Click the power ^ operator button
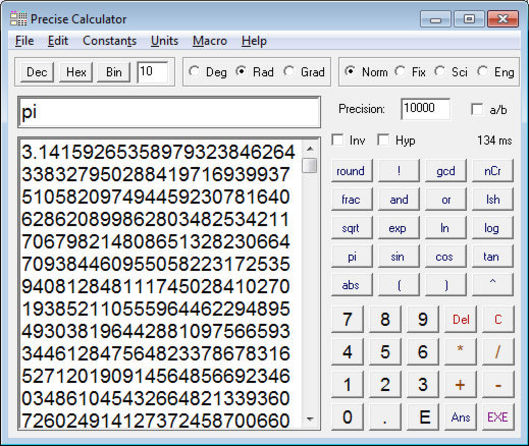This screenshot has height=446, width=529. [493, 285]
